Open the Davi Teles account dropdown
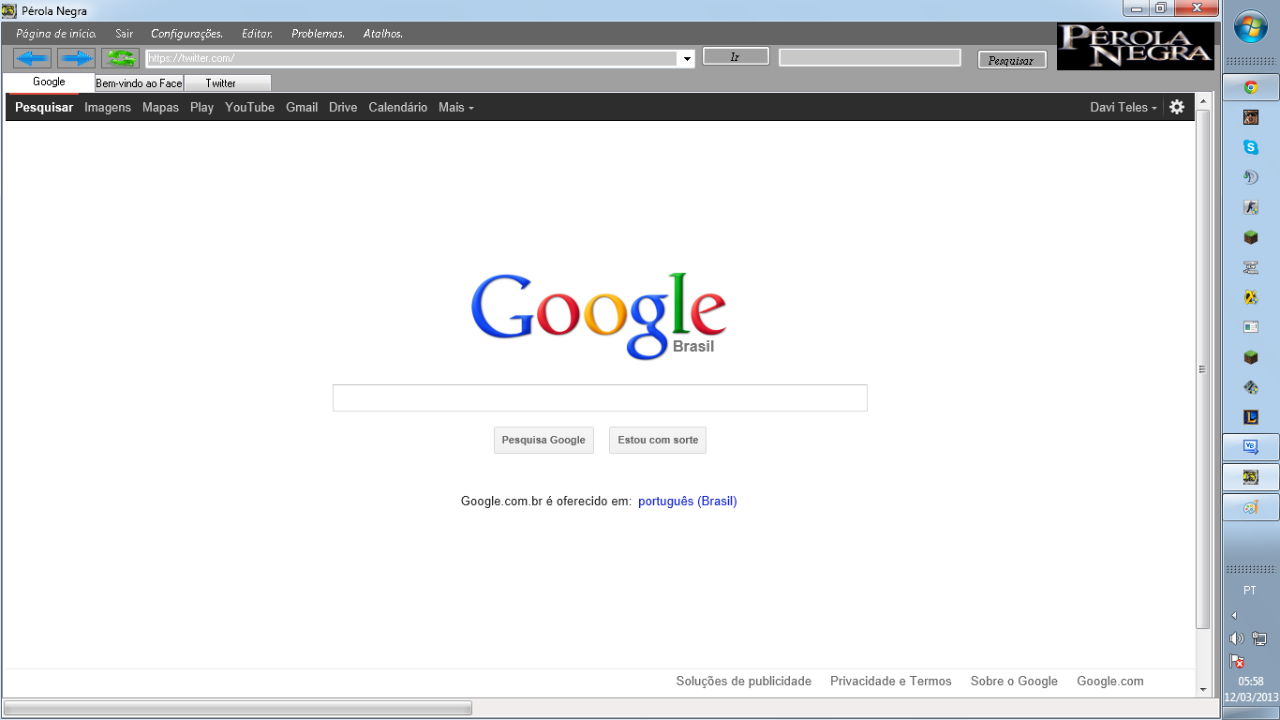Screen dimensions: 1280x720 (1123, 107)
